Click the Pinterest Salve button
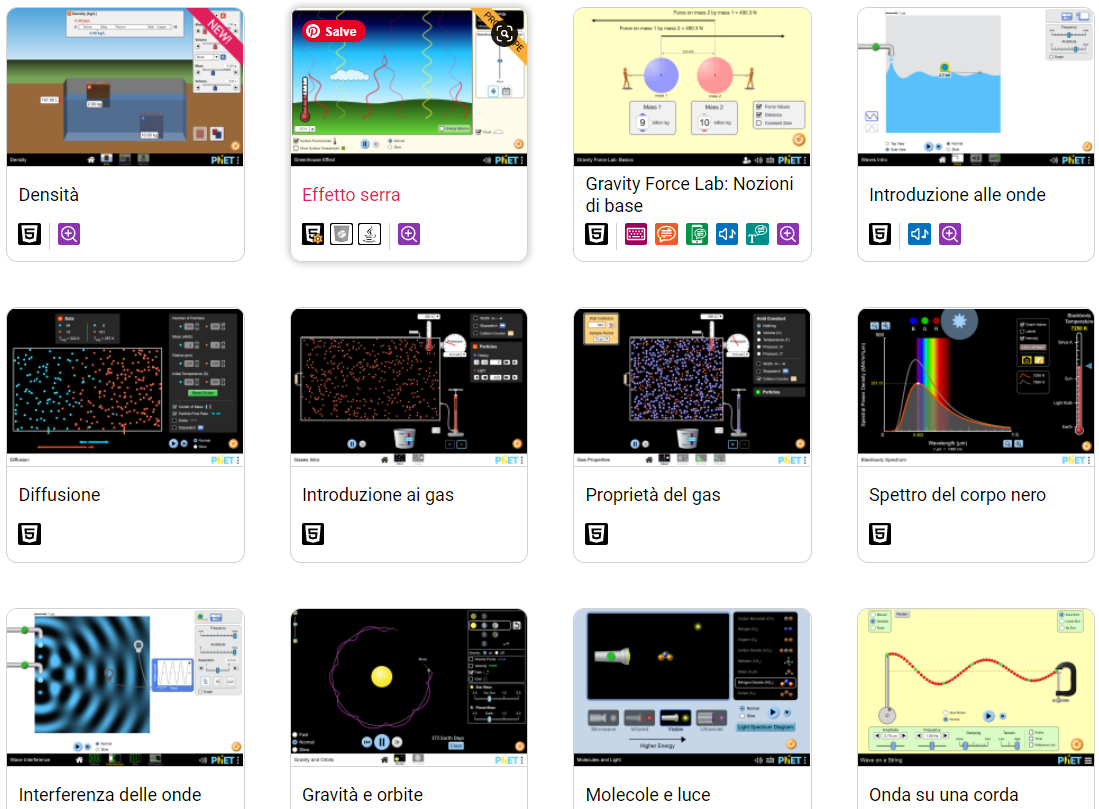The height and width of the screenshot is (809, 1099). [x=334, y=31]
